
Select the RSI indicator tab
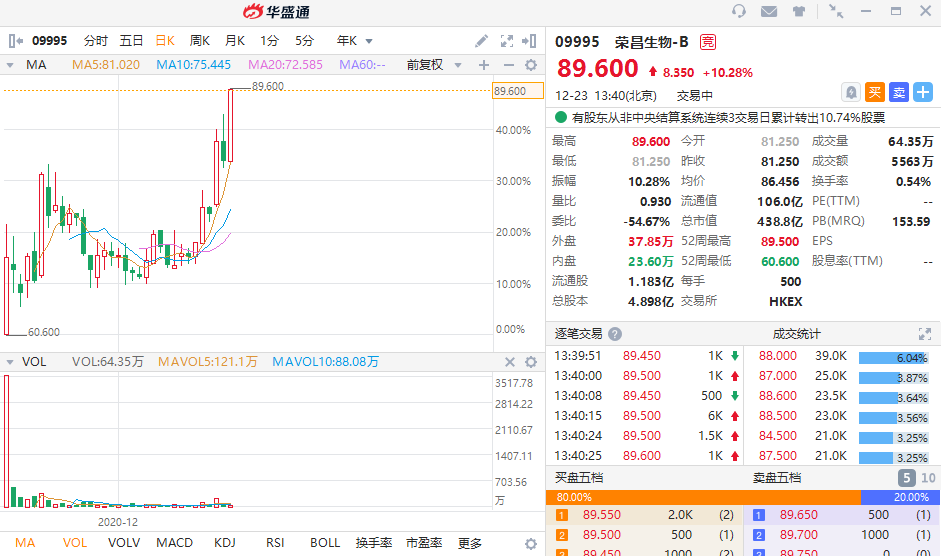click(275, 543)
